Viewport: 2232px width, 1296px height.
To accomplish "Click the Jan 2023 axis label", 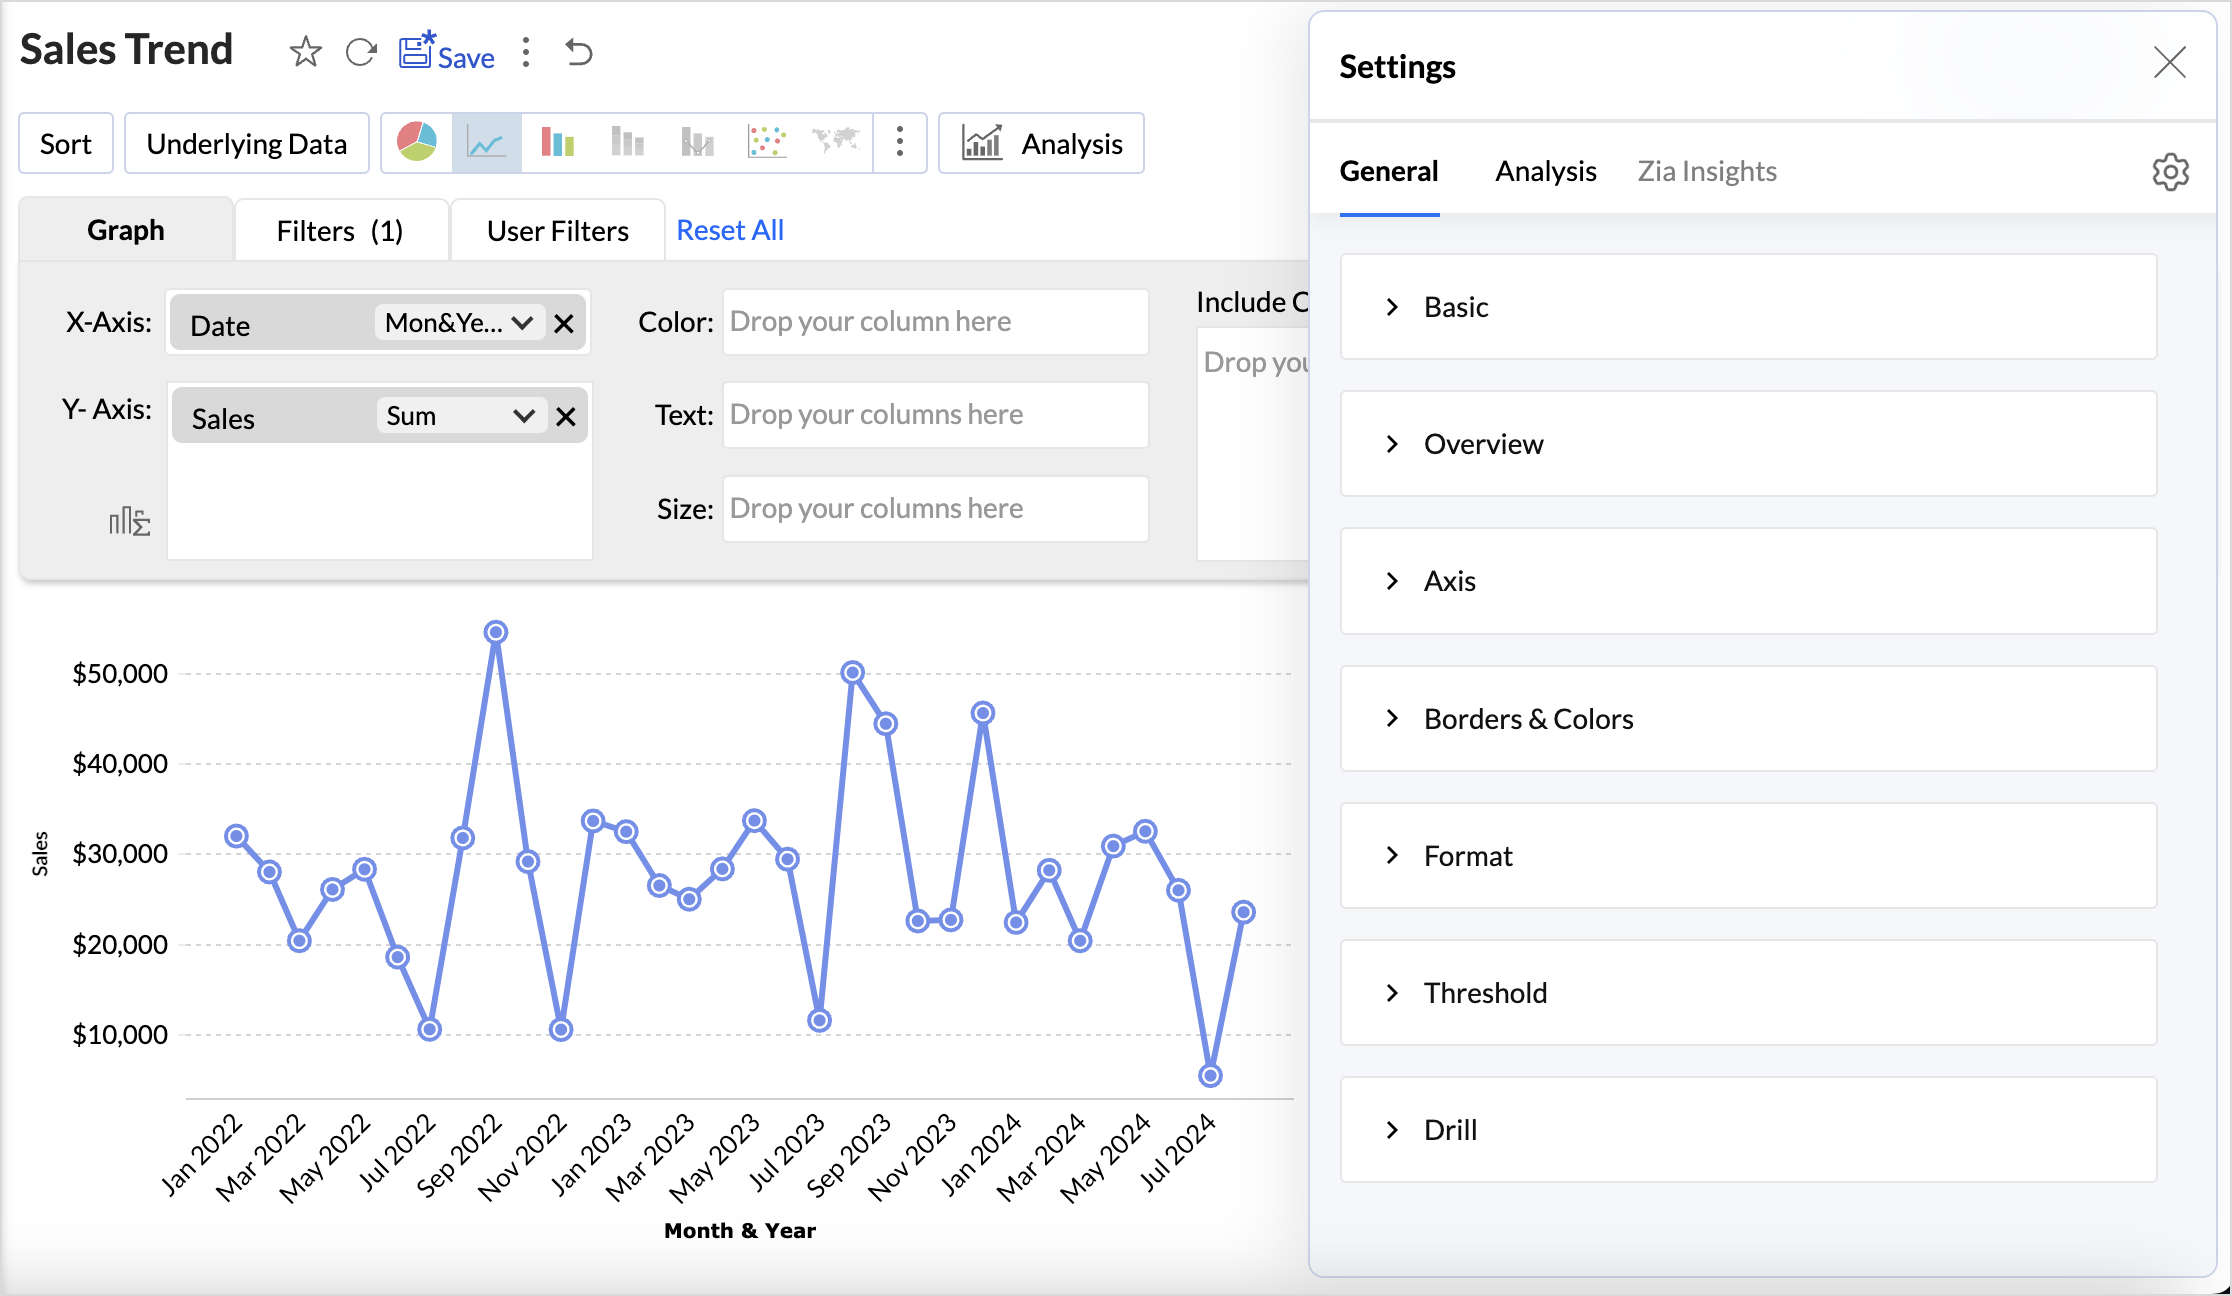I will click(x=593, y=1154).
